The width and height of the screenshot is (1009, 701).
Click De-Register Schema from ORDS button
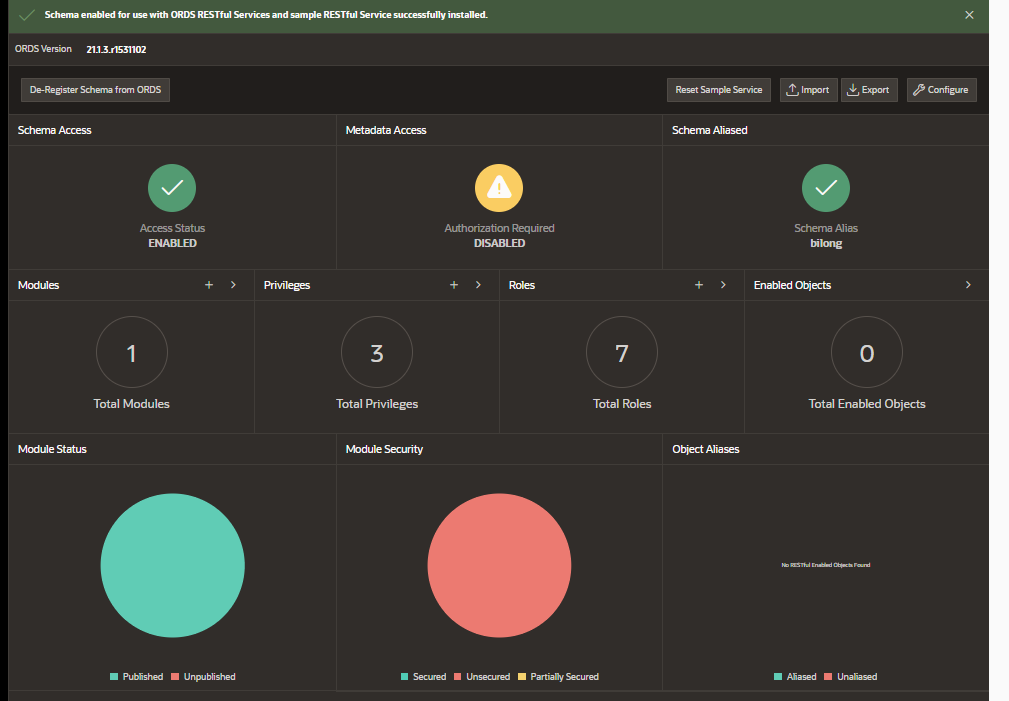(95, 90)
